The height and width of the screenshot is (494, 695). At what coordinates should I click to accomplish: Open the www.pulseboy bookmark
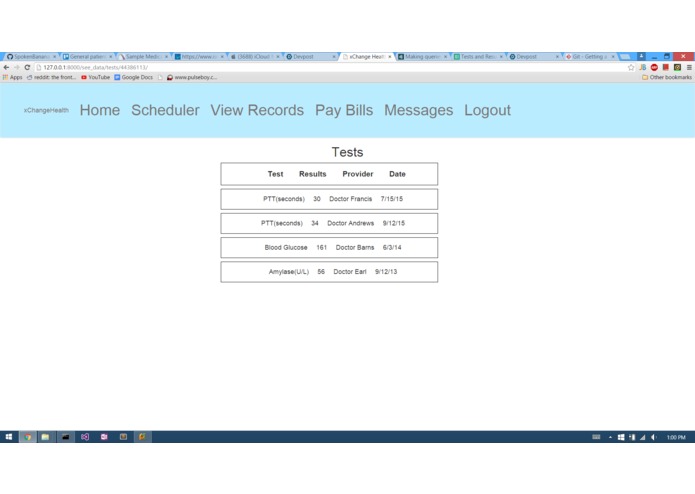coord(191,77)
